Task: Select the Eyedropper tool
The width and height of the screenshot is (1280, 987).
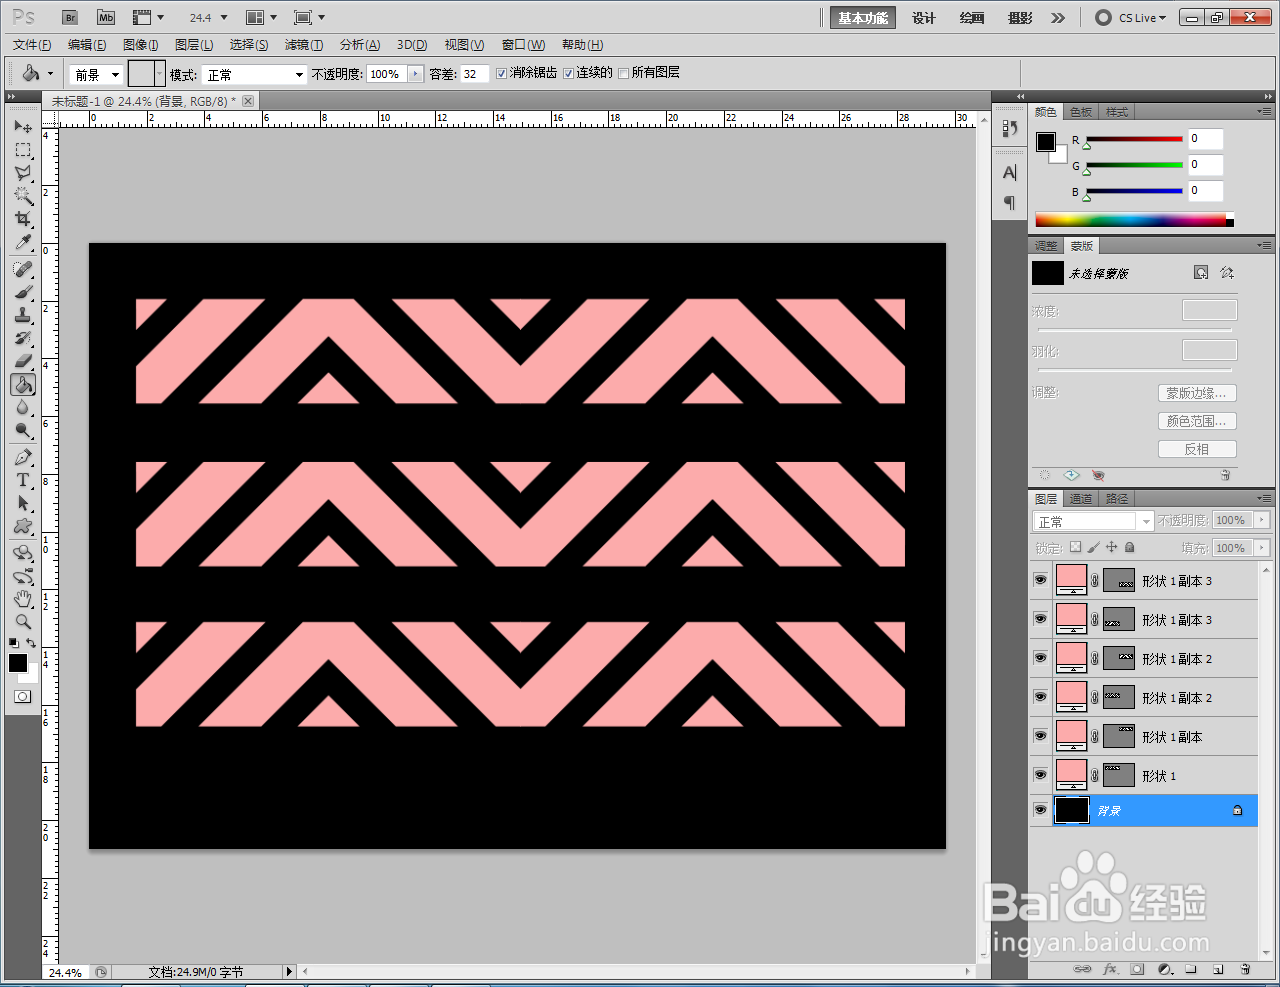Action: (x=23, y=242)
